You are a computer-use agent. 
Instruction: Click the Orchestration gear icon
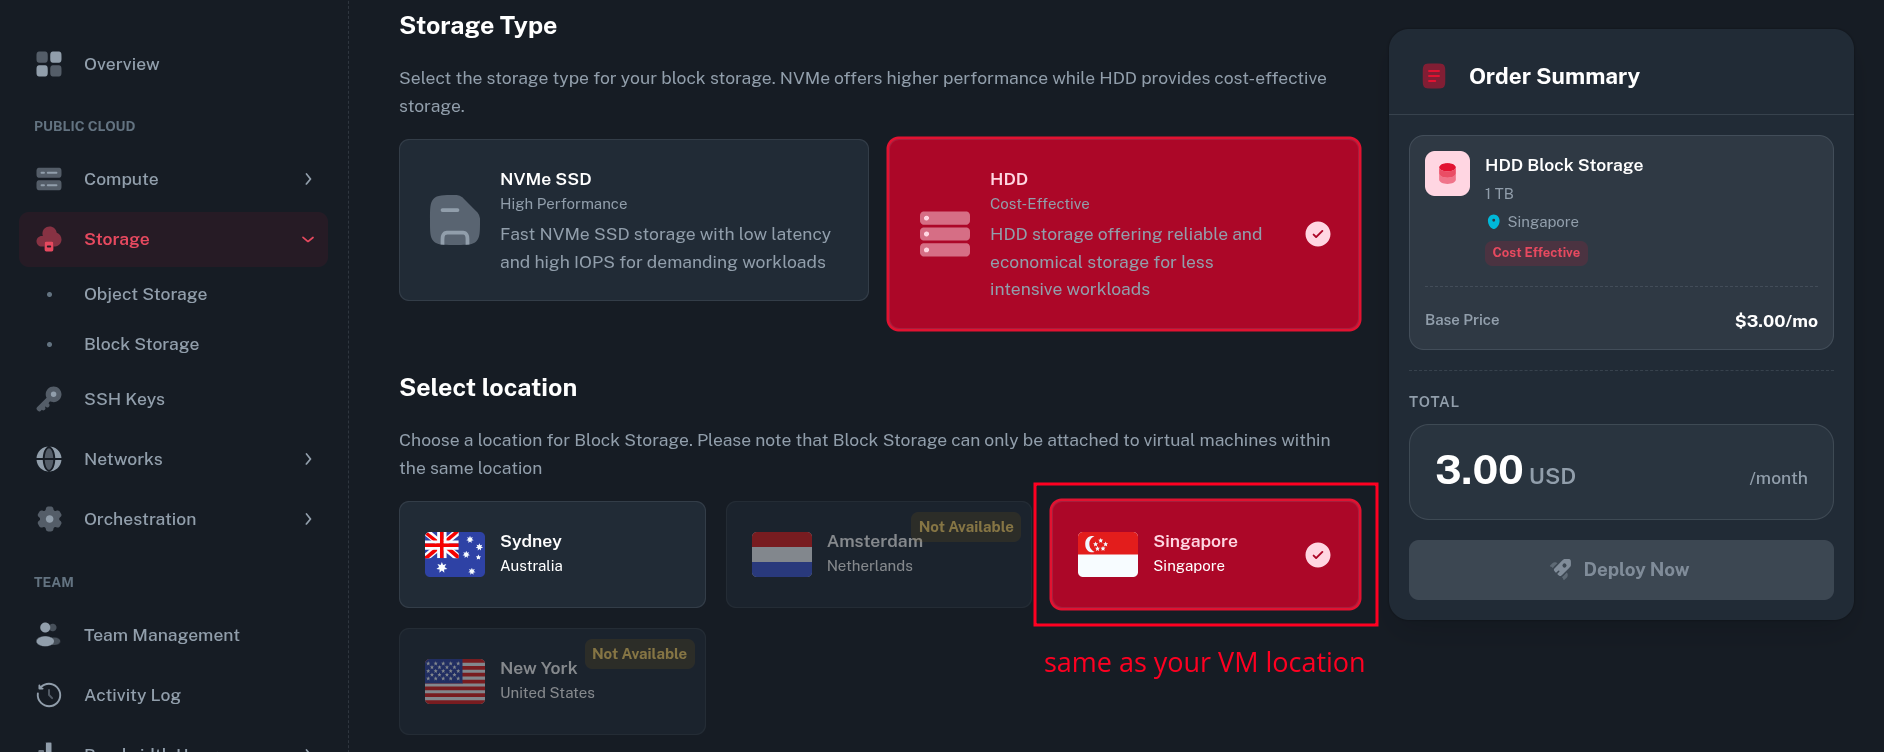click(49, 519)
